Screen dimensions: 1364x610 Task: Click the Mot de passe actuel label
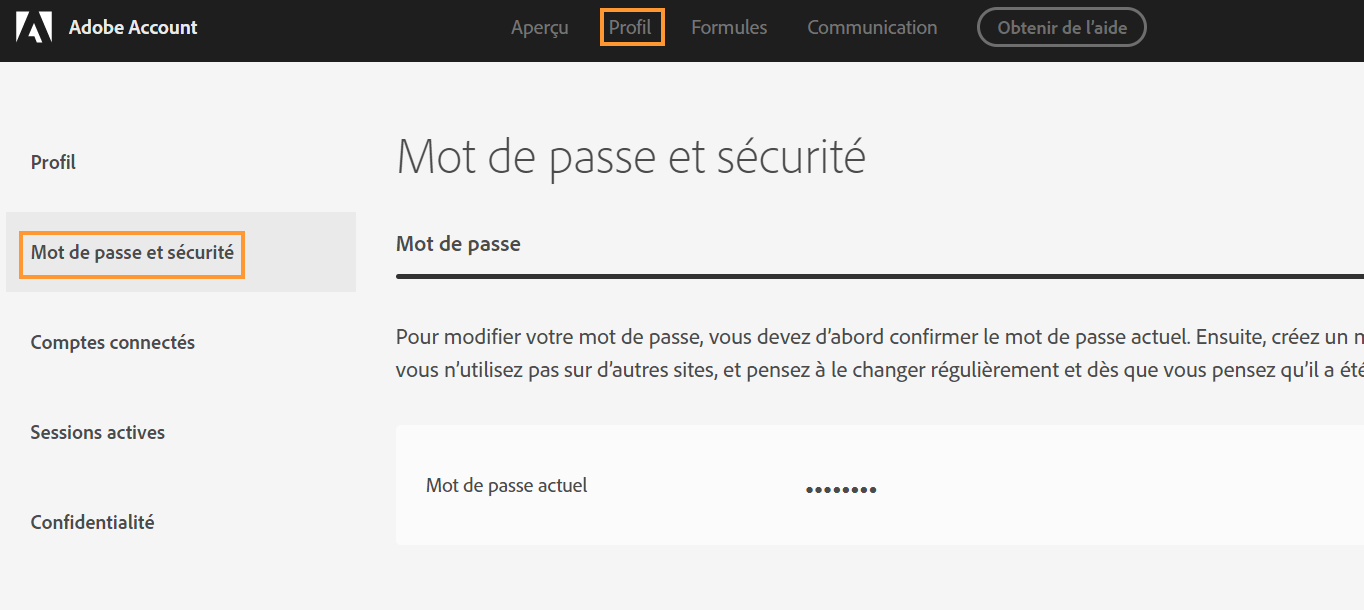[x=507, y=486]
